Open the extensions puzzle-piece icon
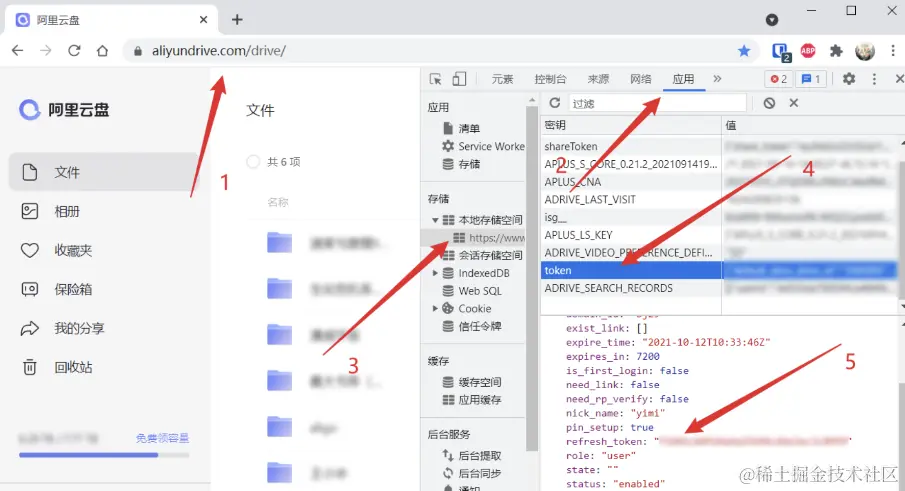The height and width of the screenshot is (491, 905). [836, 51]
